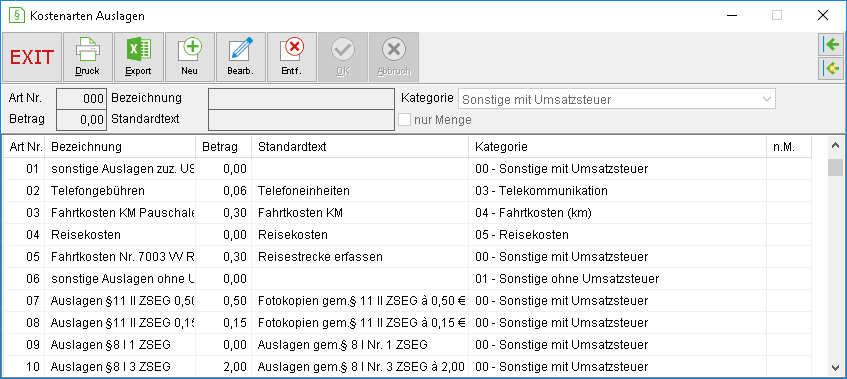Click the red EXIT button
Viewport: 847px width, 379px height.
coord(32,57)
